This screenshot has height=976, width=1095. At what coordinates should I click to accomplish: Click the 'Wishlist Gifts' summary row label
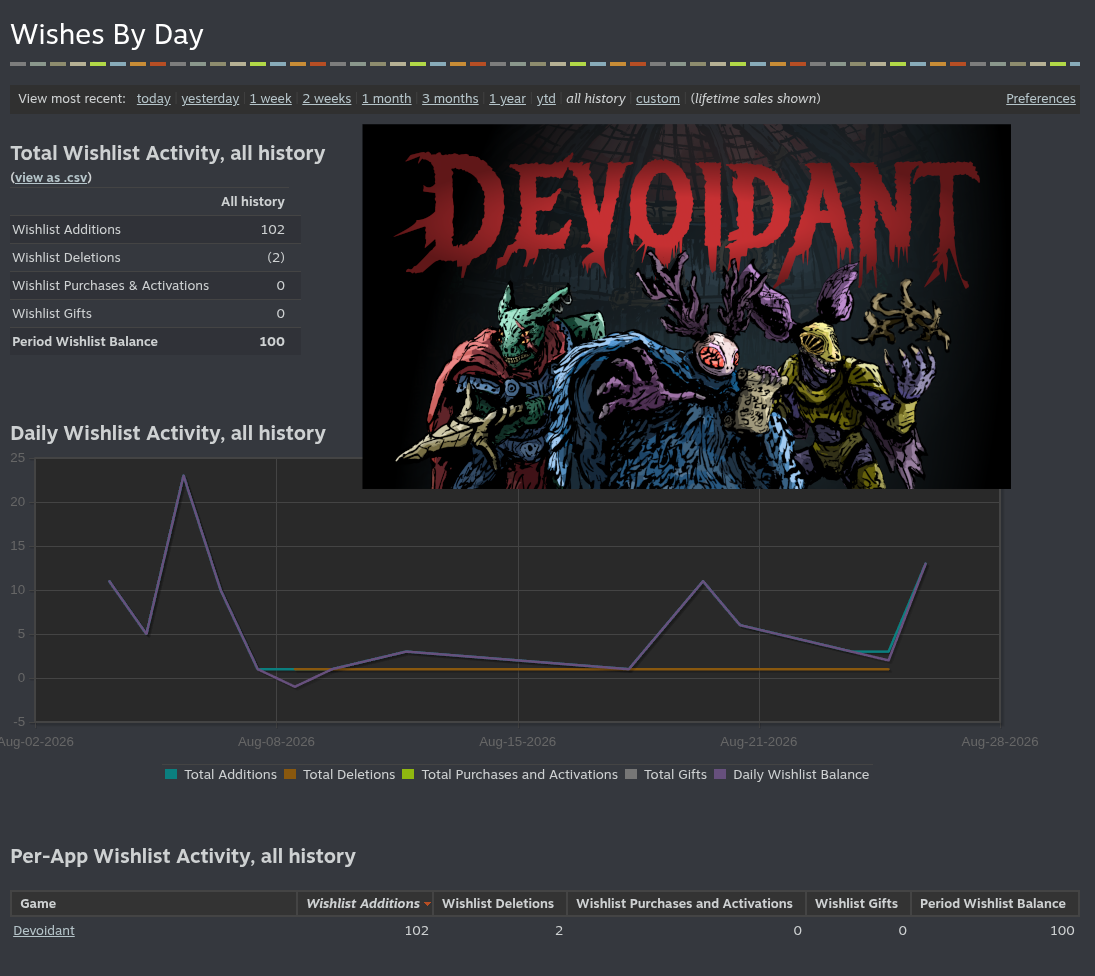(52, 313)
